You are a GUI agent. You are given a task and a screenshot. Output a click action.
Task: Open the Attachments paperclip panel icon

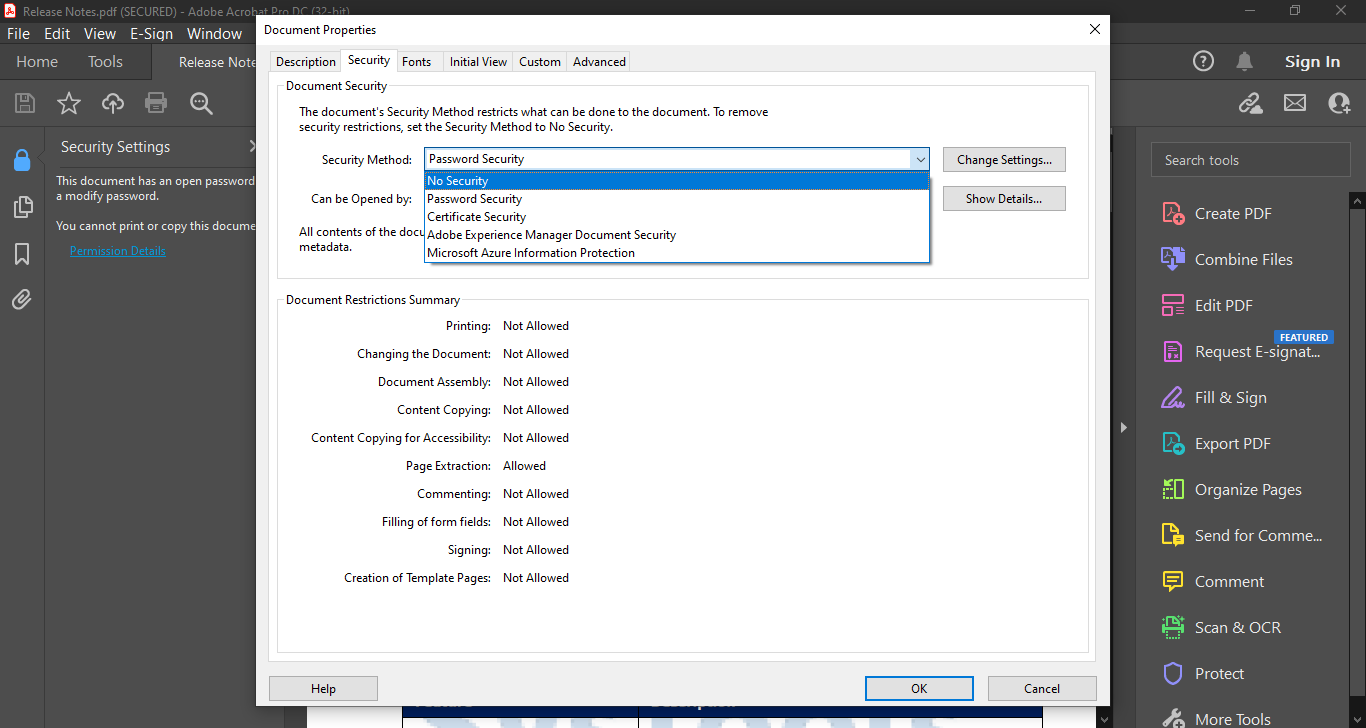point(21,299)
